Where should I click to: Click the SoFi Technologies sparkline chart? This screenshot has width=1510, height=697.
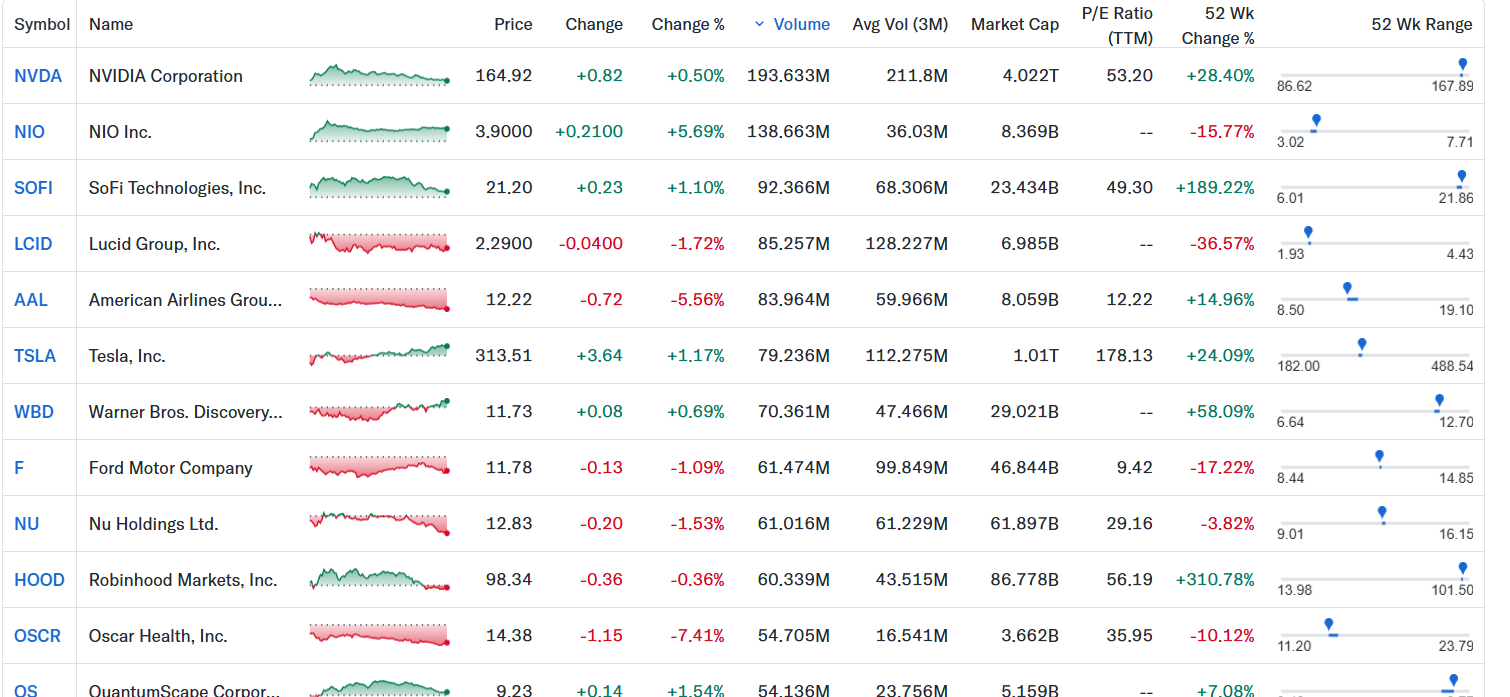click(x=379, y=188)
